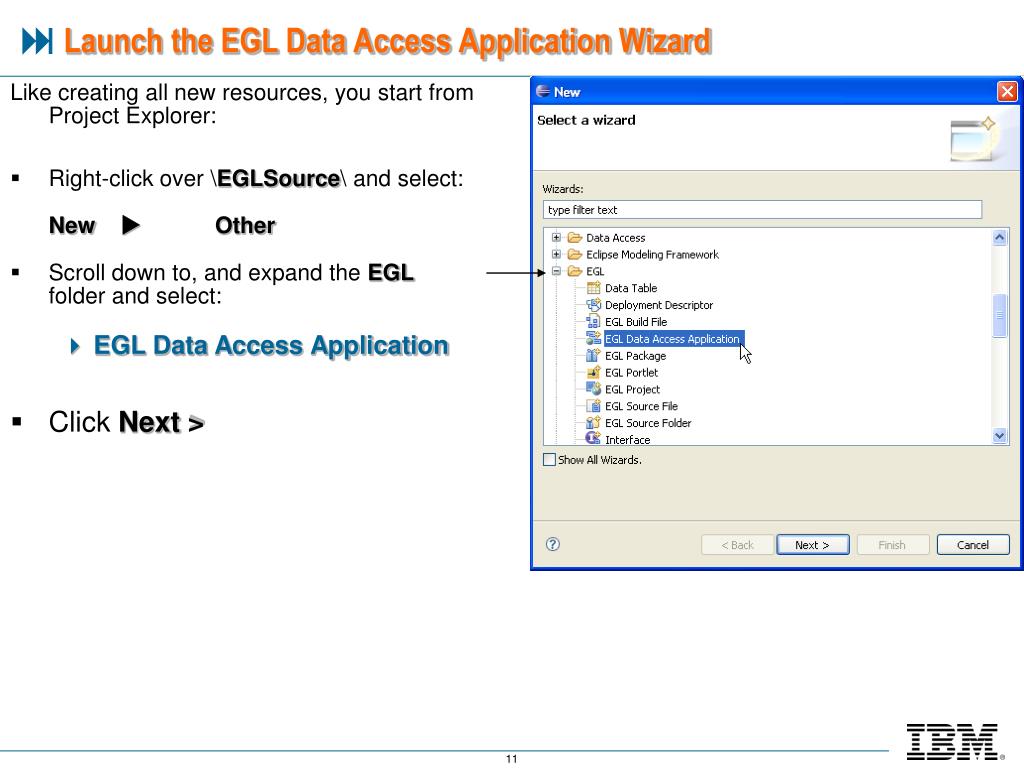Select the Data Table entry
The image size is (1024, 768).
point(631,288)
